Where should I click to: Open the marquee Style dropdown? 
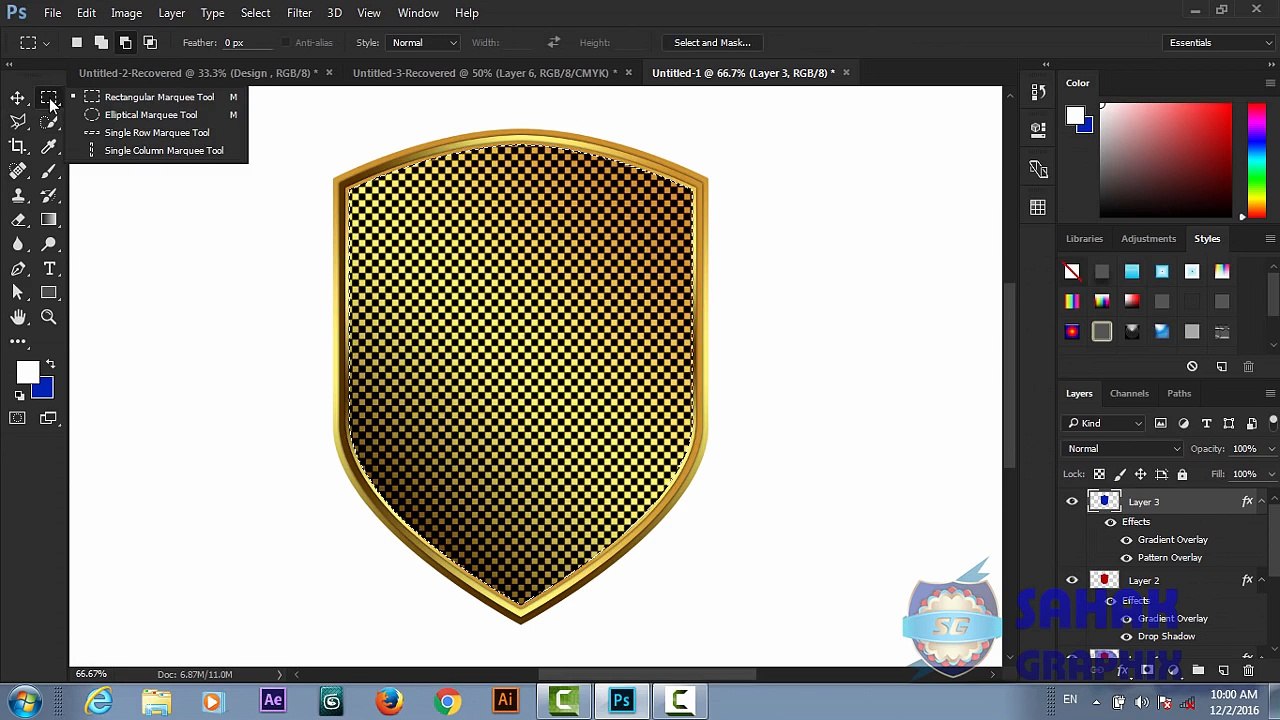point(424,43)
